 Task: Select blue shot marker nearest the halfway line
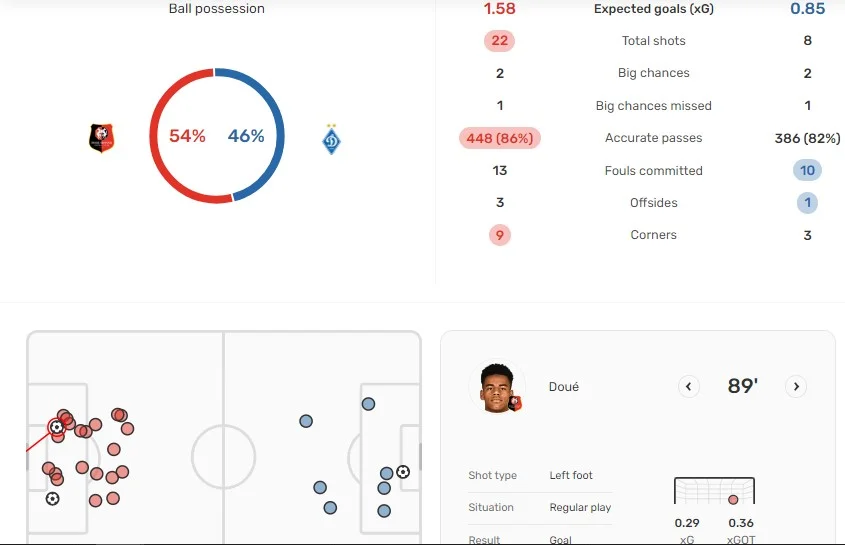pos(306,421)
